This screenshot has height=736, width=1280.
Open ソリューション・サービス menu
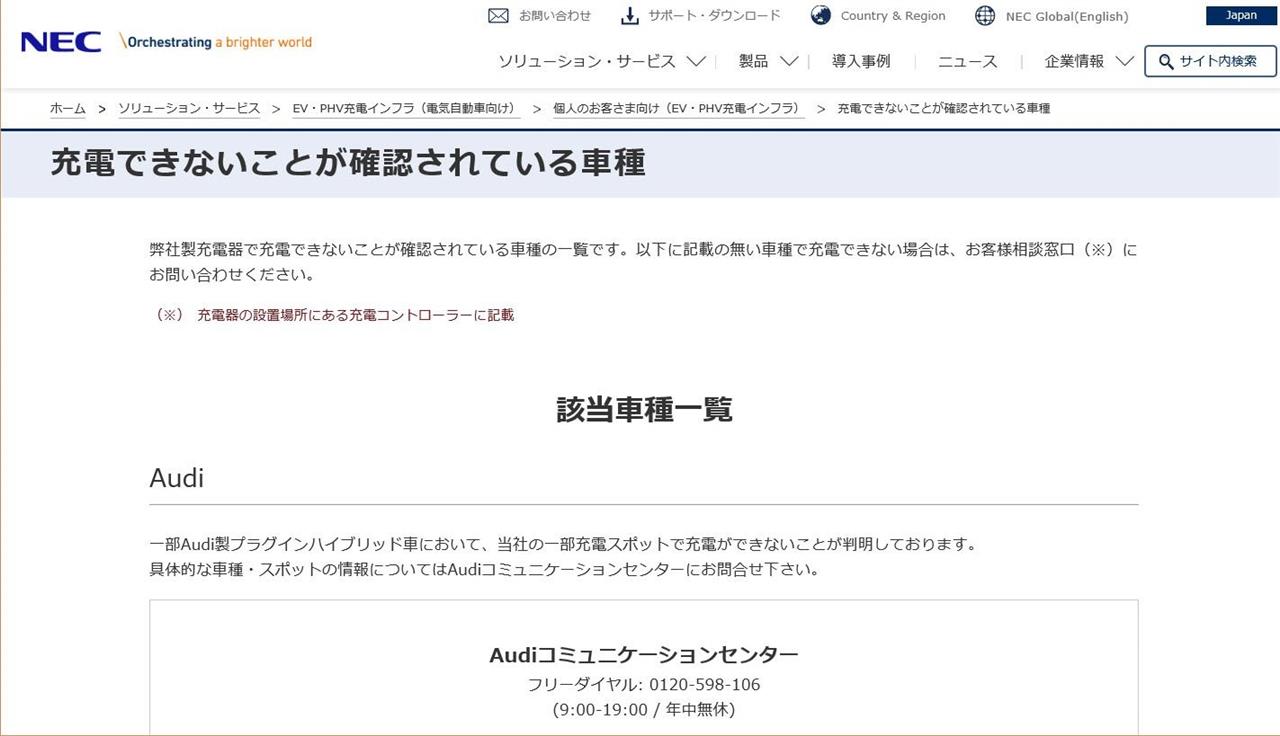pos(587,61)
